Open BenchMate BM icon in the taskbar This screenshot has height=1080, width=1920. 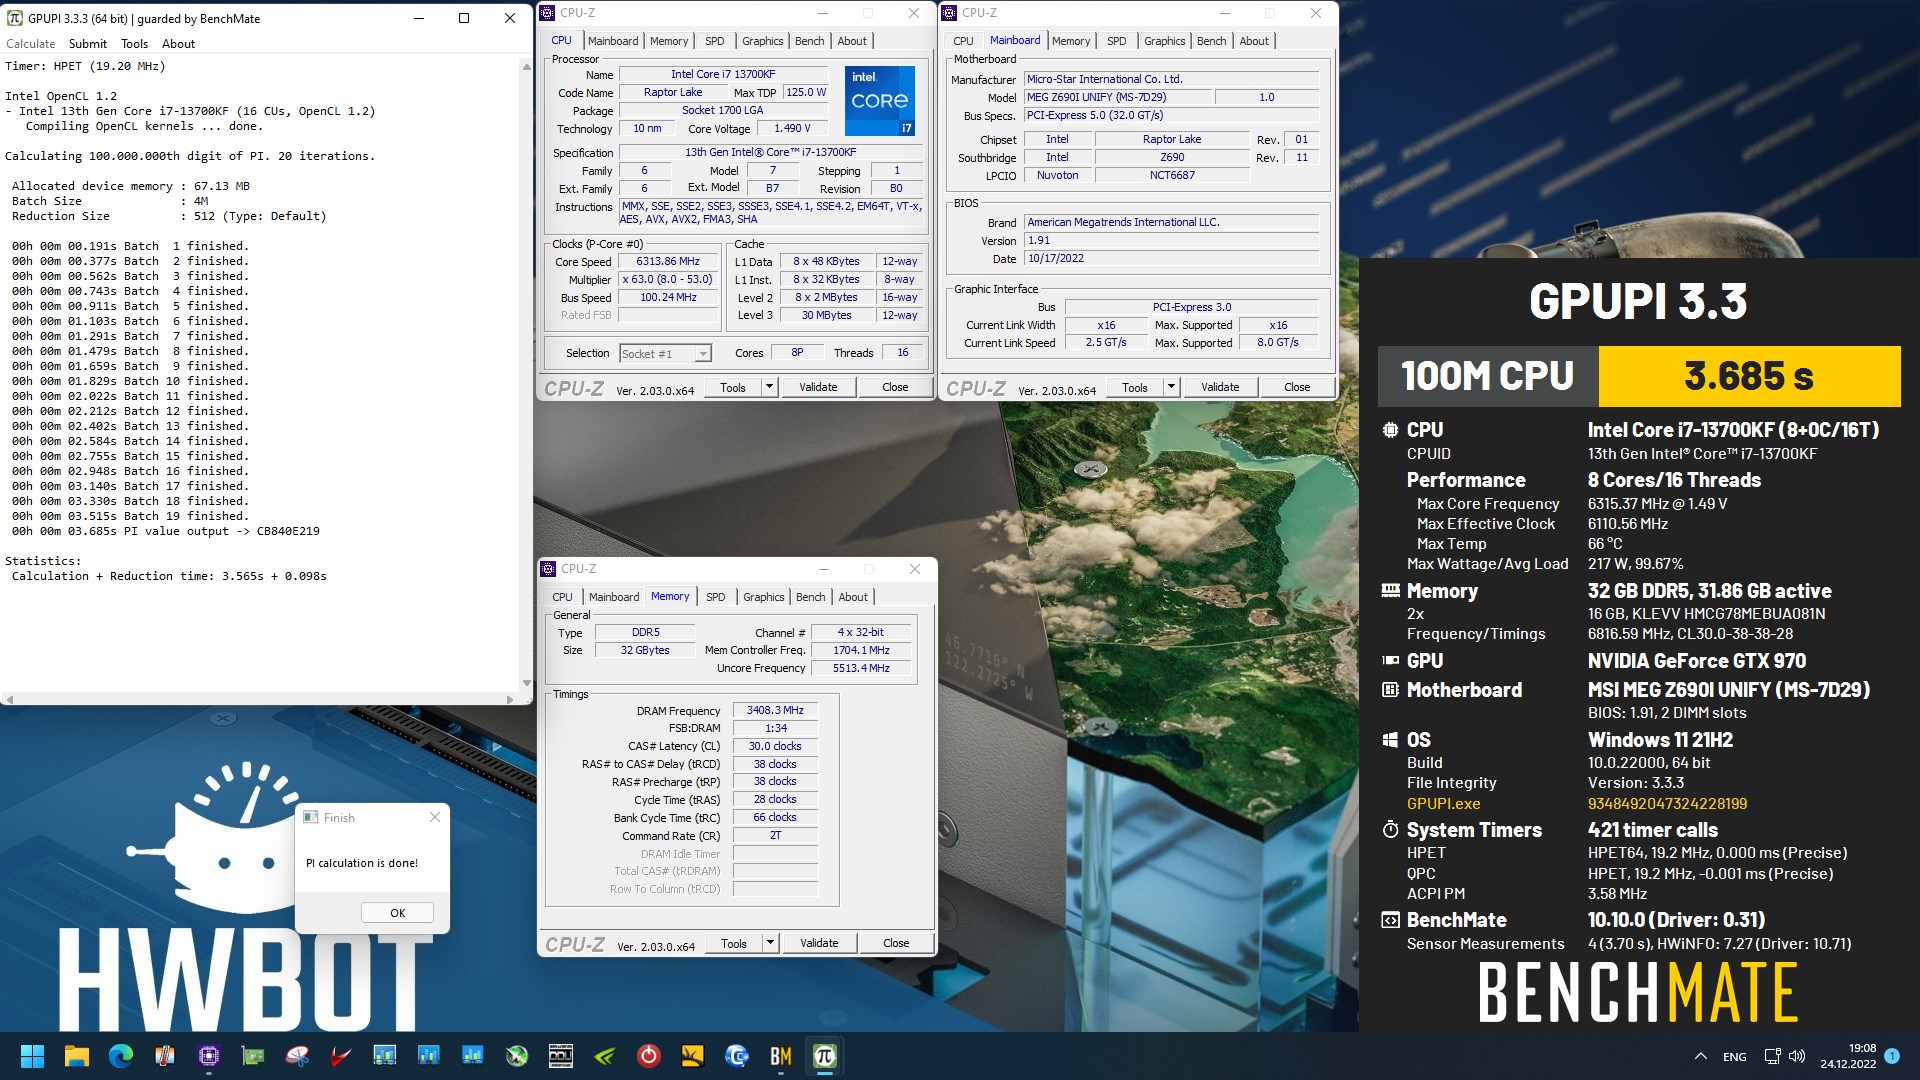coord(780,1056)
